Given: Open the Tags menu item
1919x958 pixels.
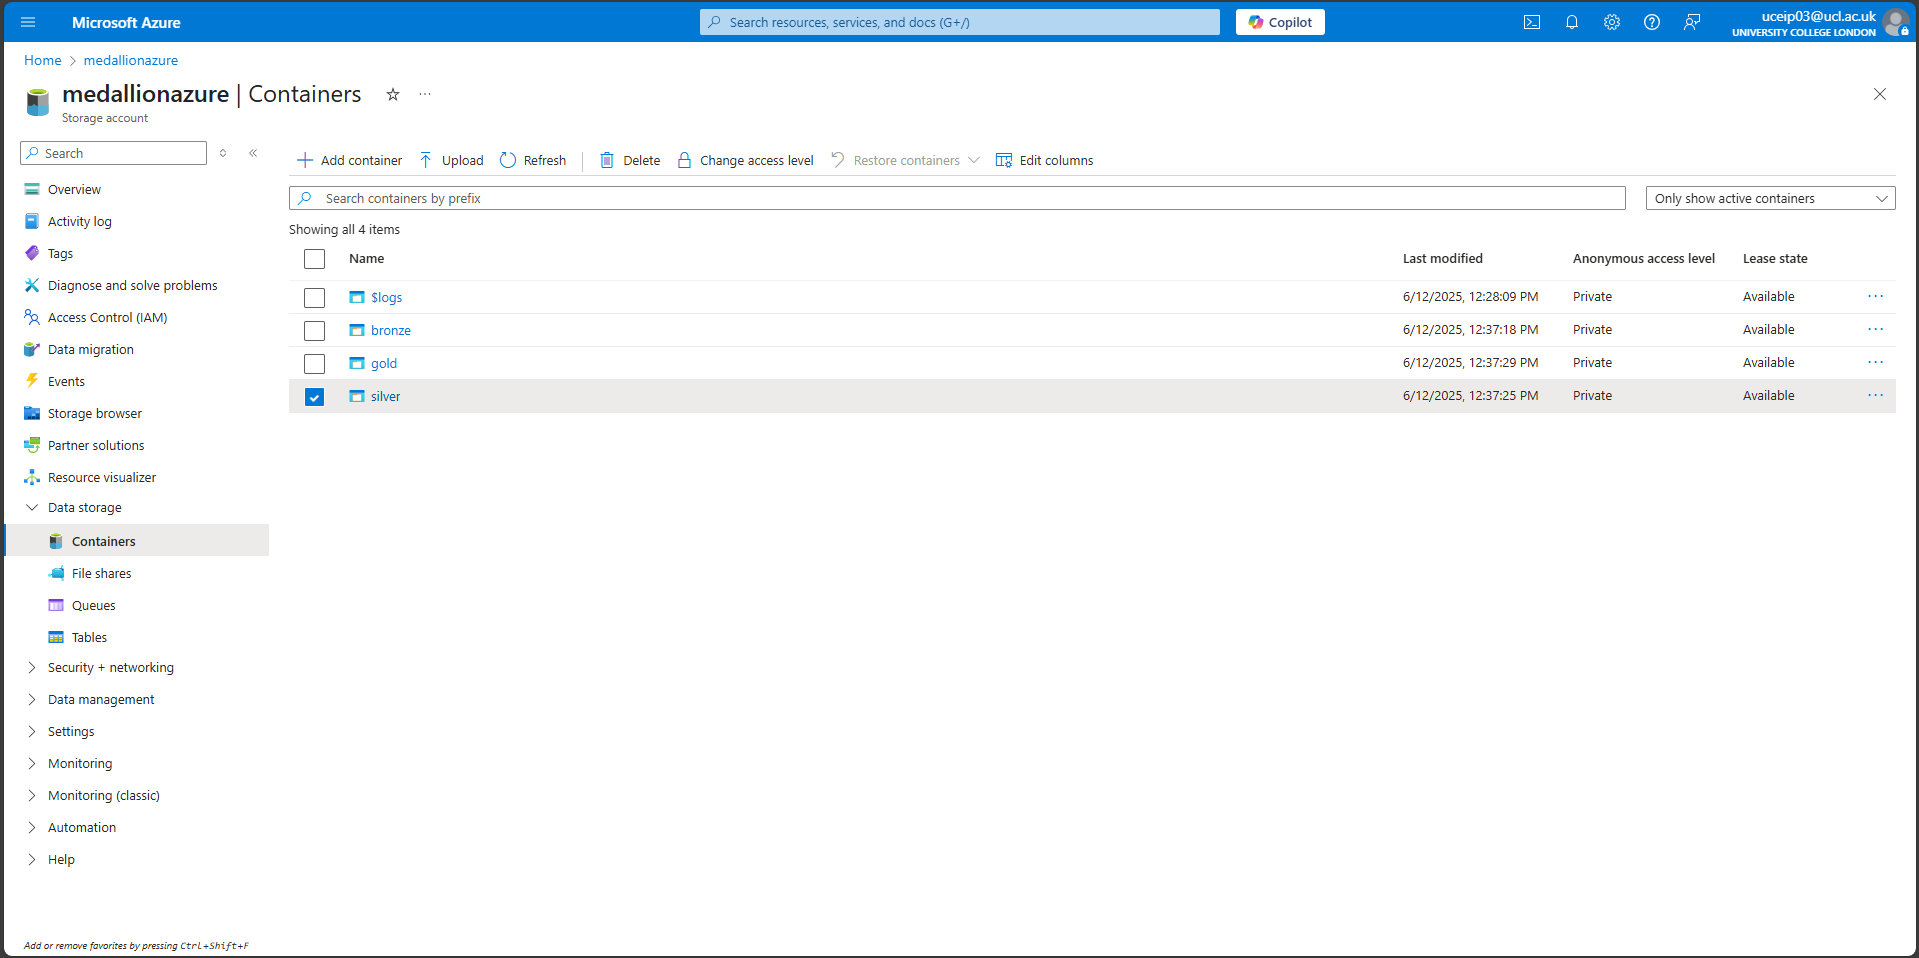Looking at the screenshot, I should (x=60, y=253).
